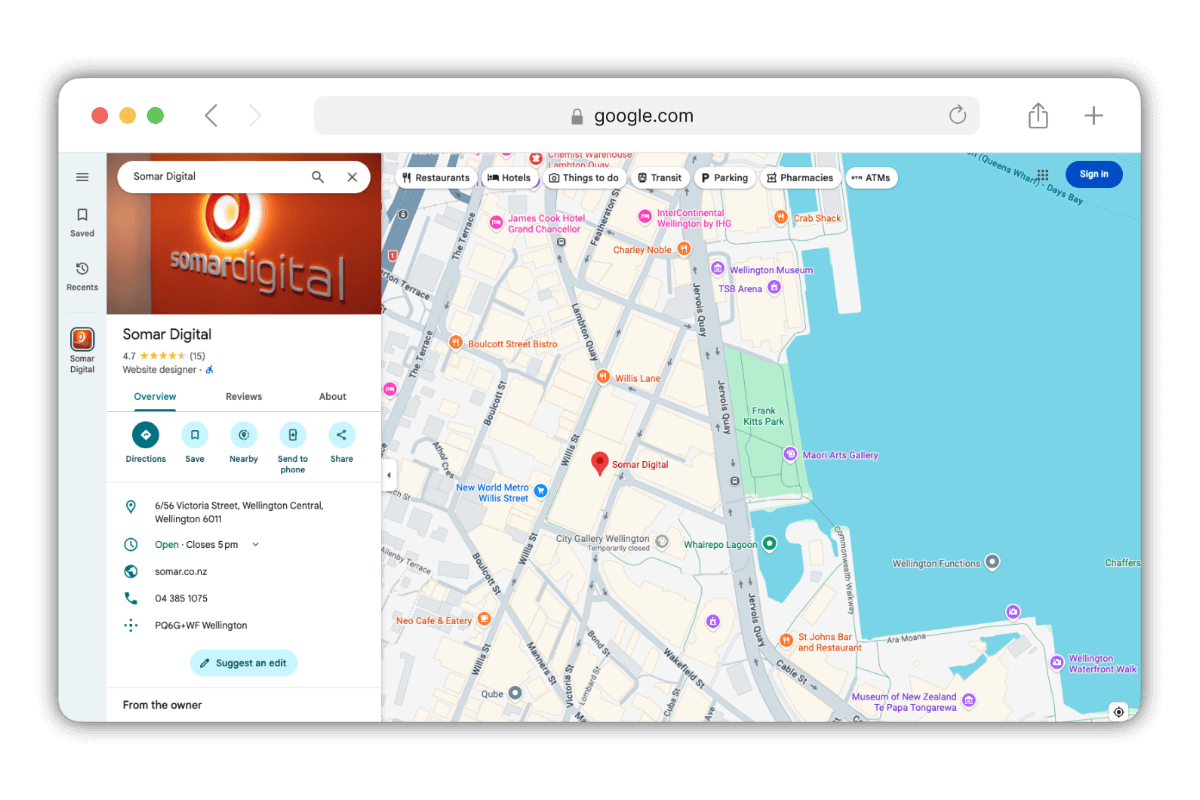Open Saved places from the sidebar

[x=82, y=221]
